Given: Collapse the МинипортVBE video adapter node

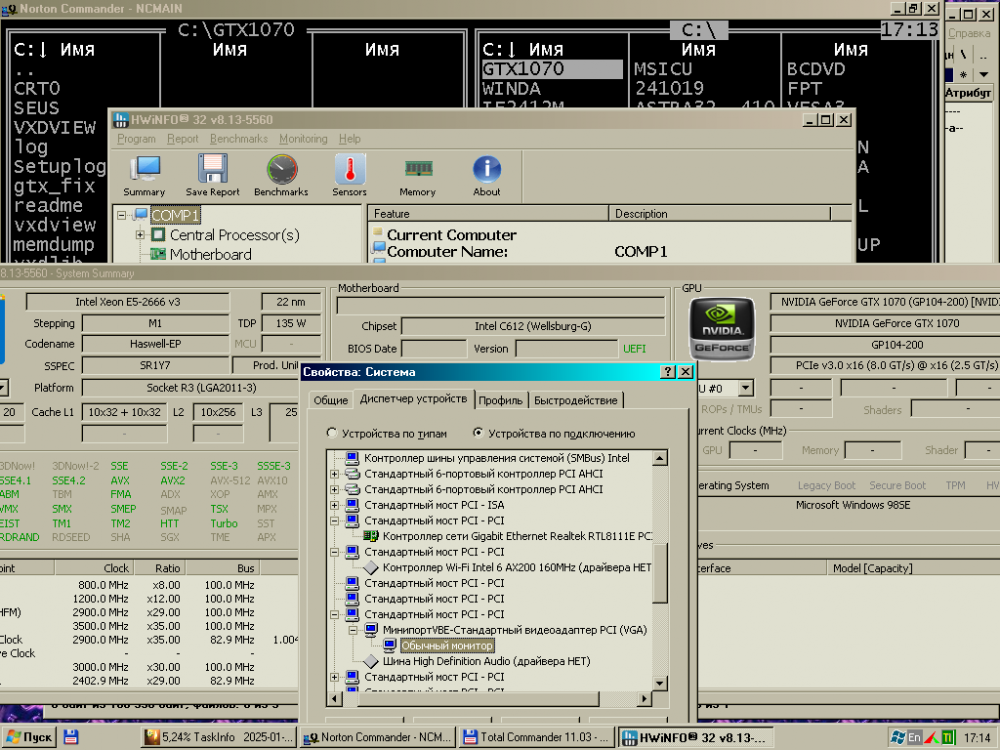Looking at the screenshot, I should pyautogui.click(x=352, y=630).
